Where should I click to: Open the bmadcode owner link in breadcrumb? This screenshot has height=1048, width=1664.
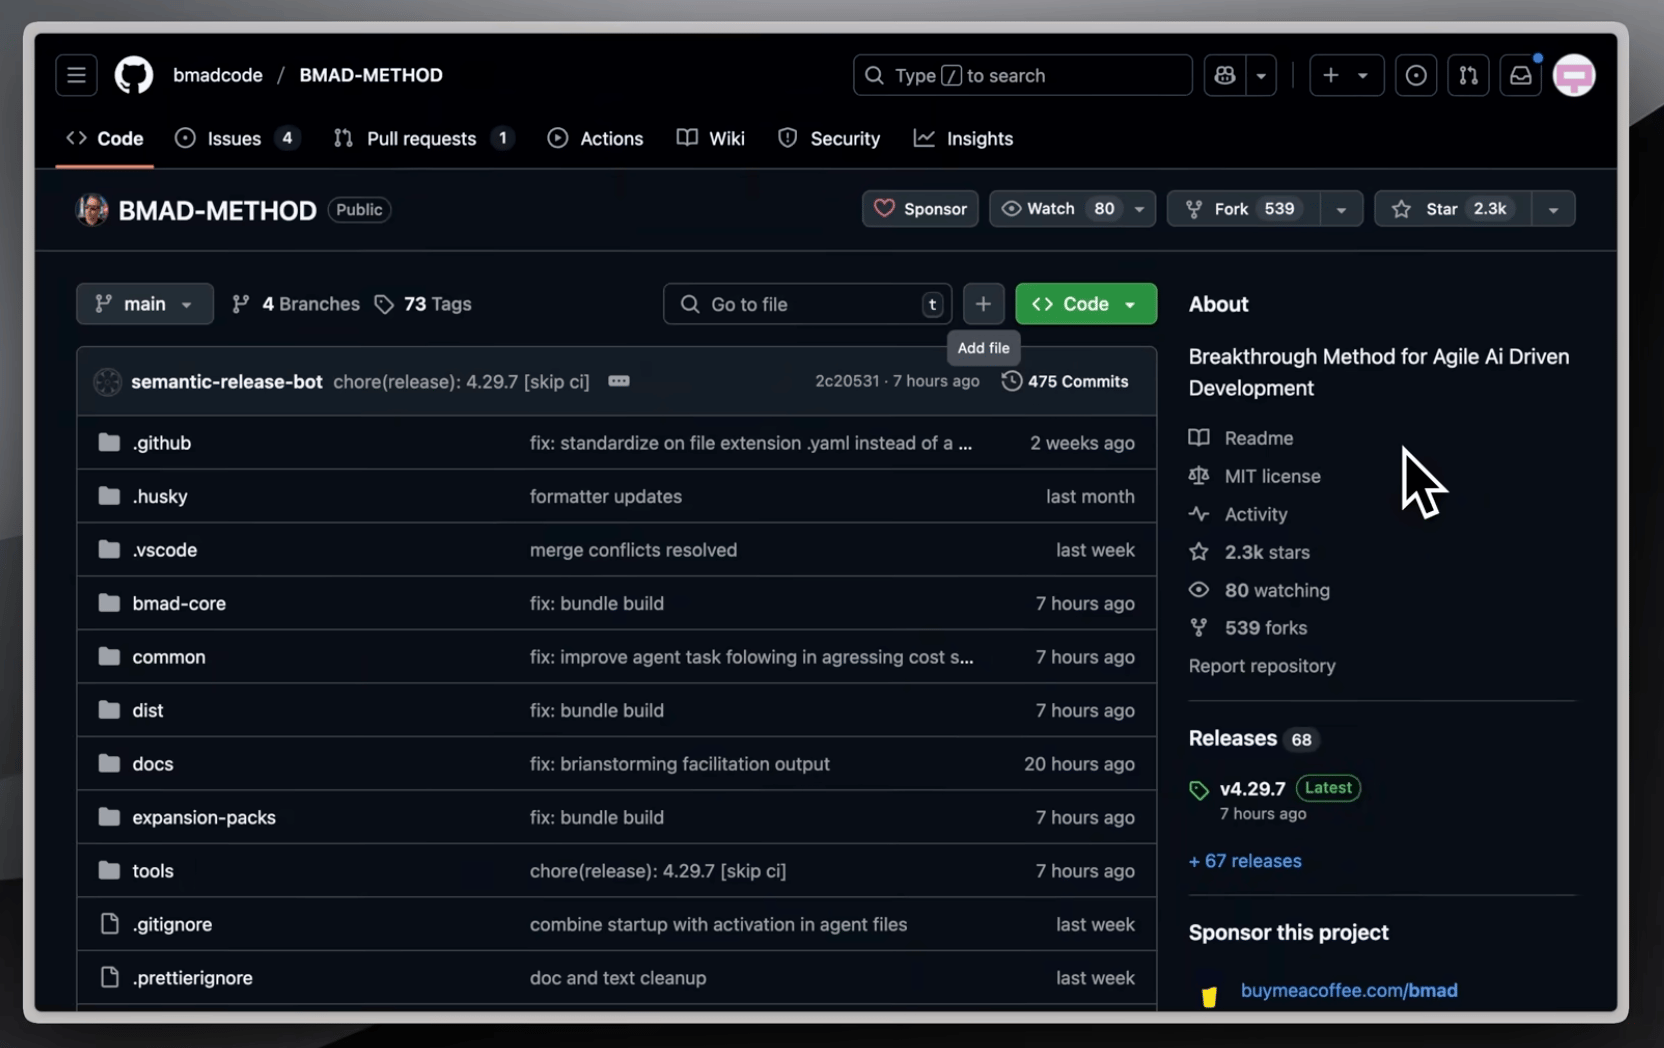click(x=218, y=75)
